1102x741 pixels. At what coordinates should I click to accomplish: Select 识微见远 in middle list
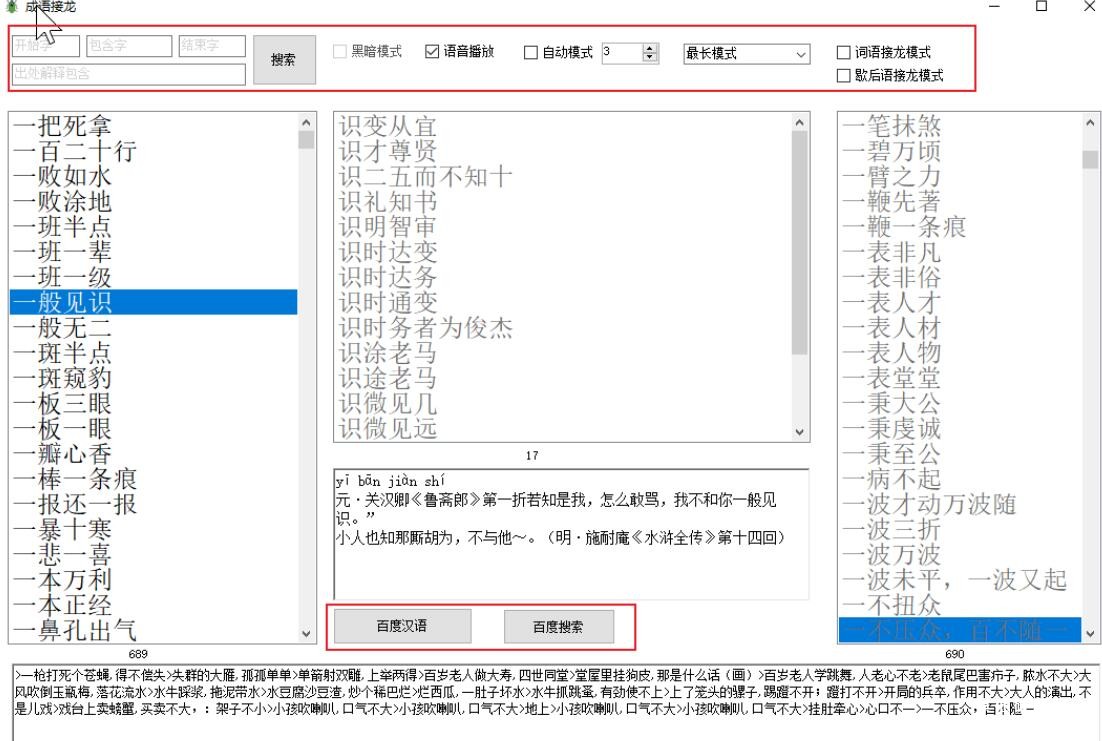[x=562, y=428]
